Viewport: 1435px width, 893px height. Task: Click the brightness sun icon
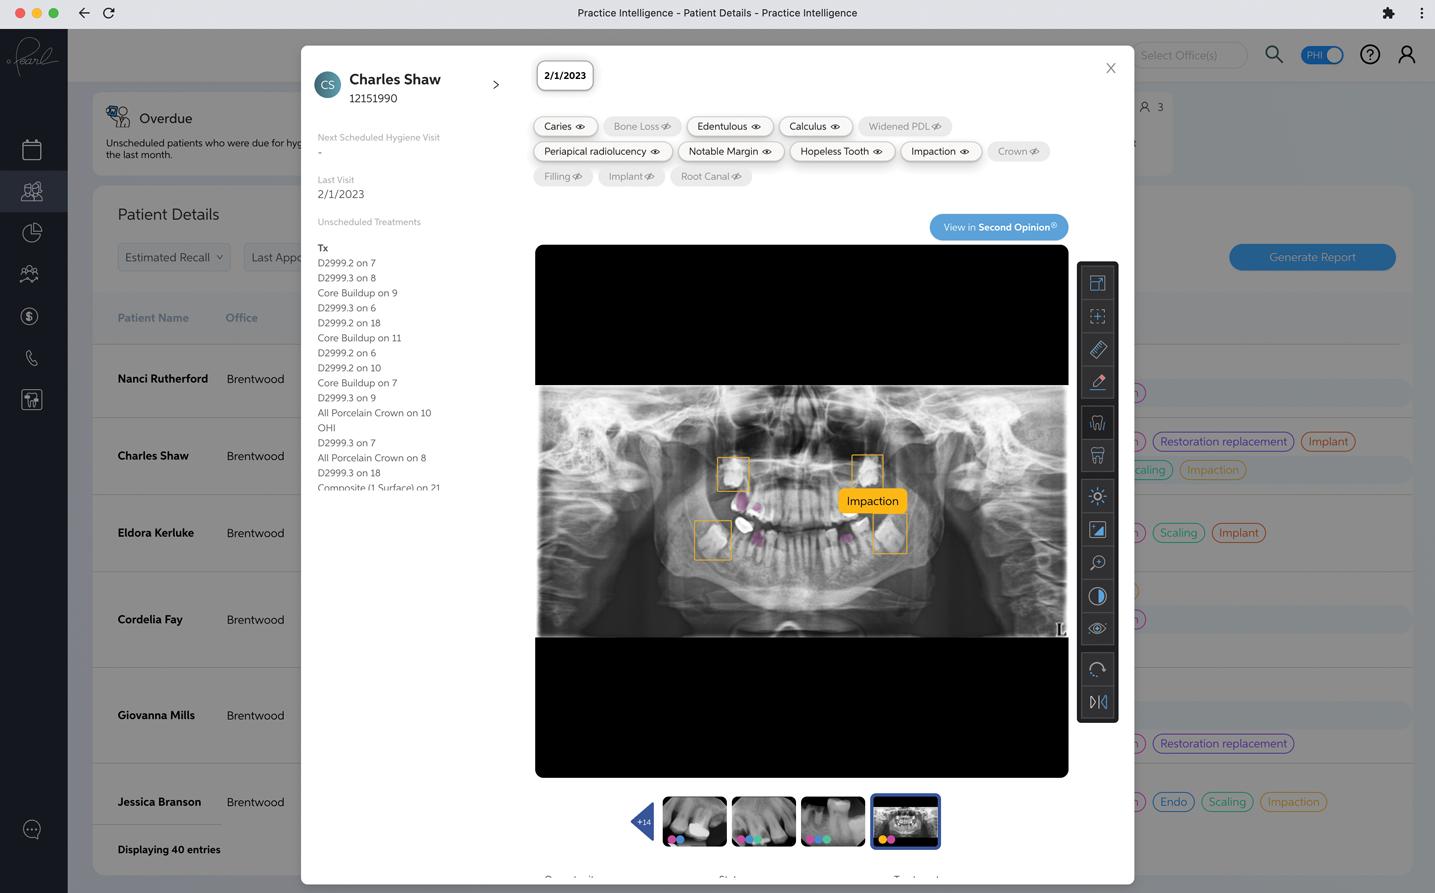click(x=1097, y=497)
